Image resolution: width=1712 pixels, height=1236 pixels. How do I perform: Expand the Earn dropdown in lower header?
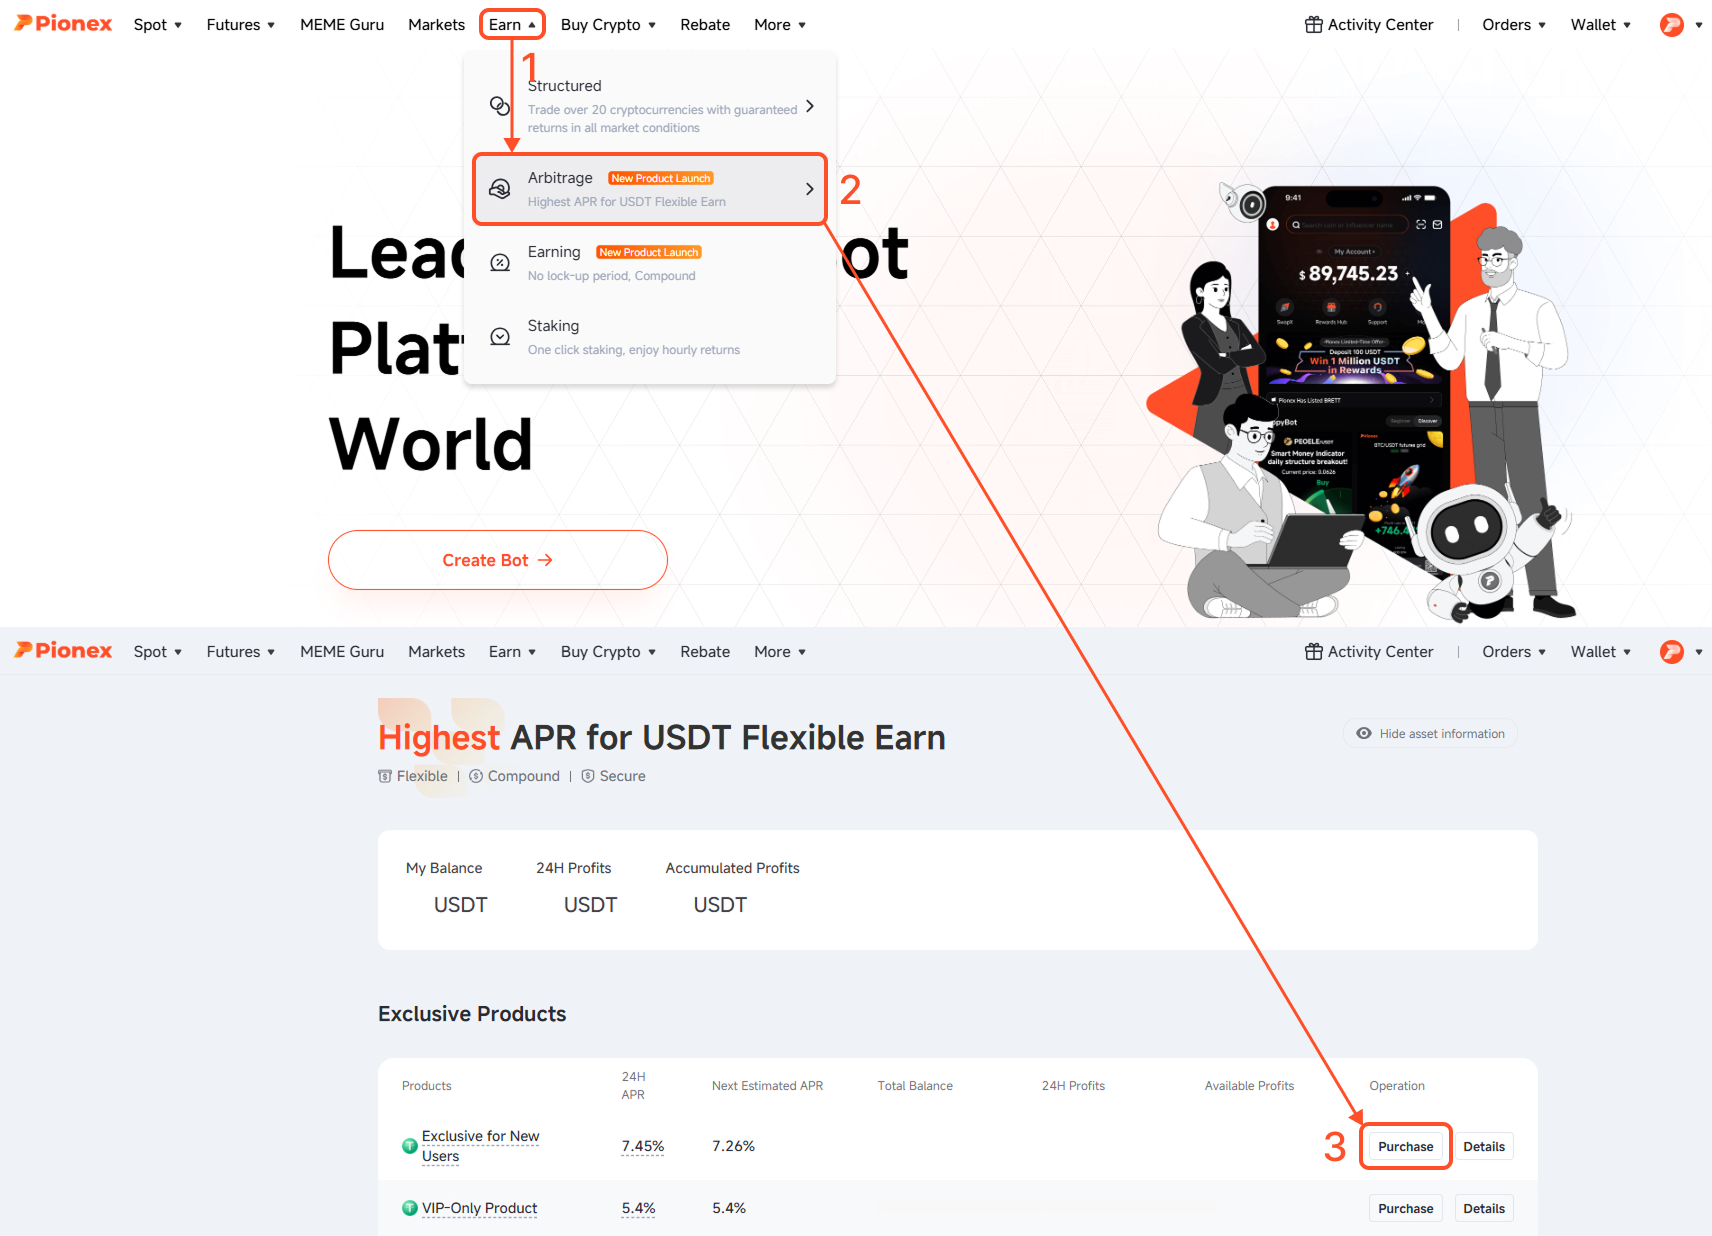point(512,651)
